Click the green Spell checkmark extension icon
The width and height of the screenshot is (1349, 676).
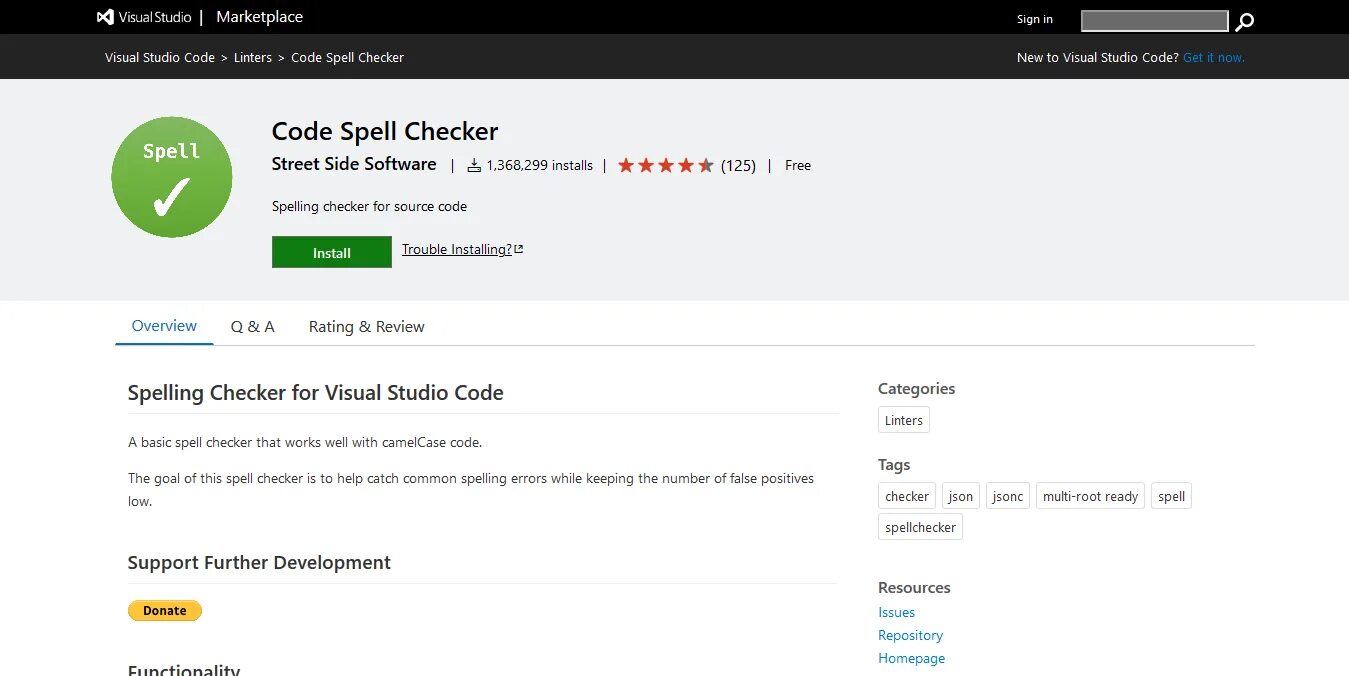click(172, 177)
